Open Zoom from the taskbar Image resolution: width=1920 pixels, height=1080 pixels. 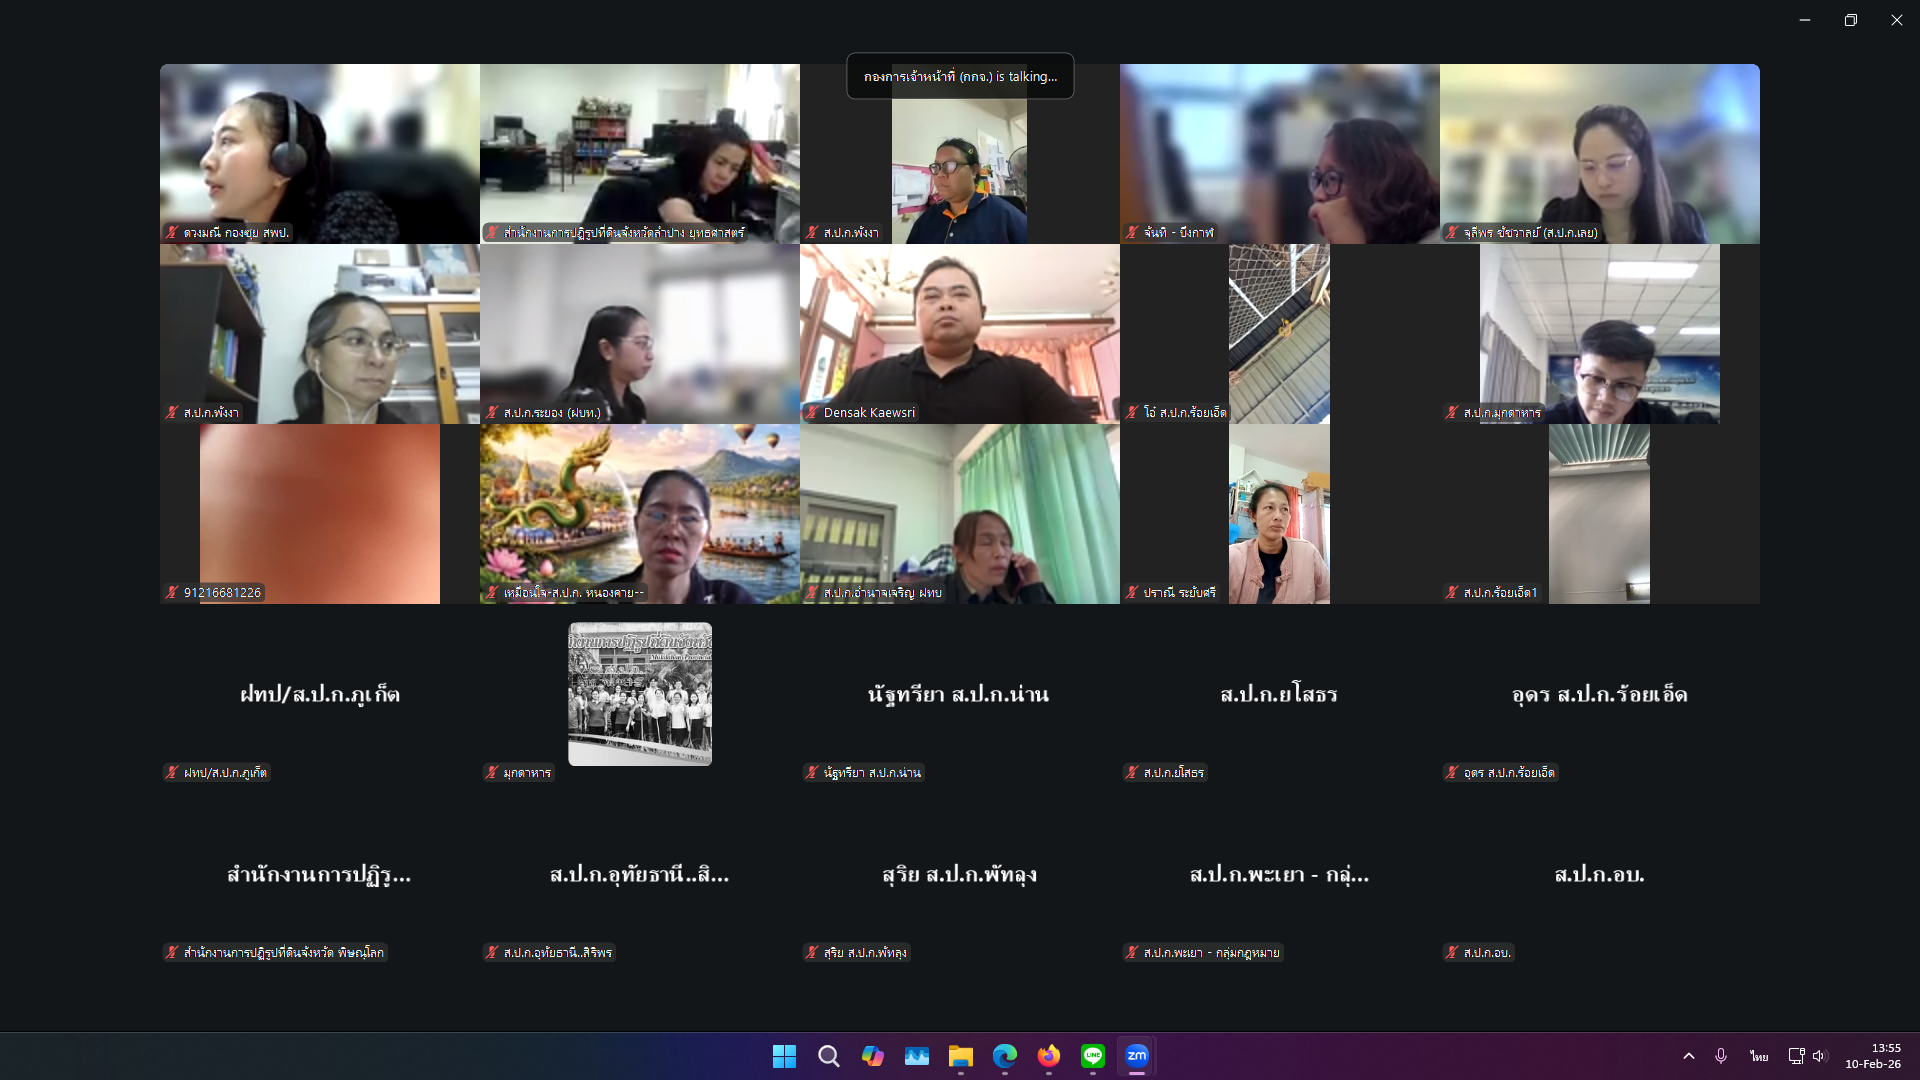tap(1135, 1056)
